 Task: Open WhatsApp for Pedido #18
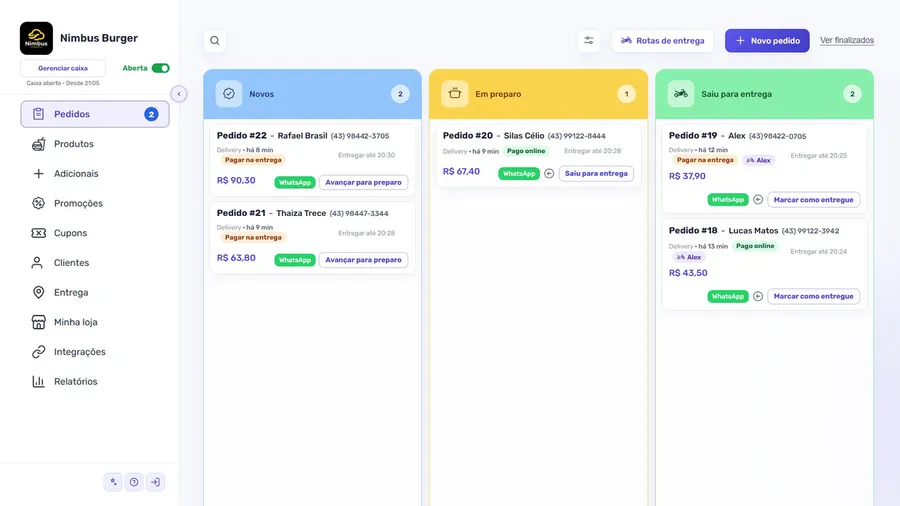728,296
